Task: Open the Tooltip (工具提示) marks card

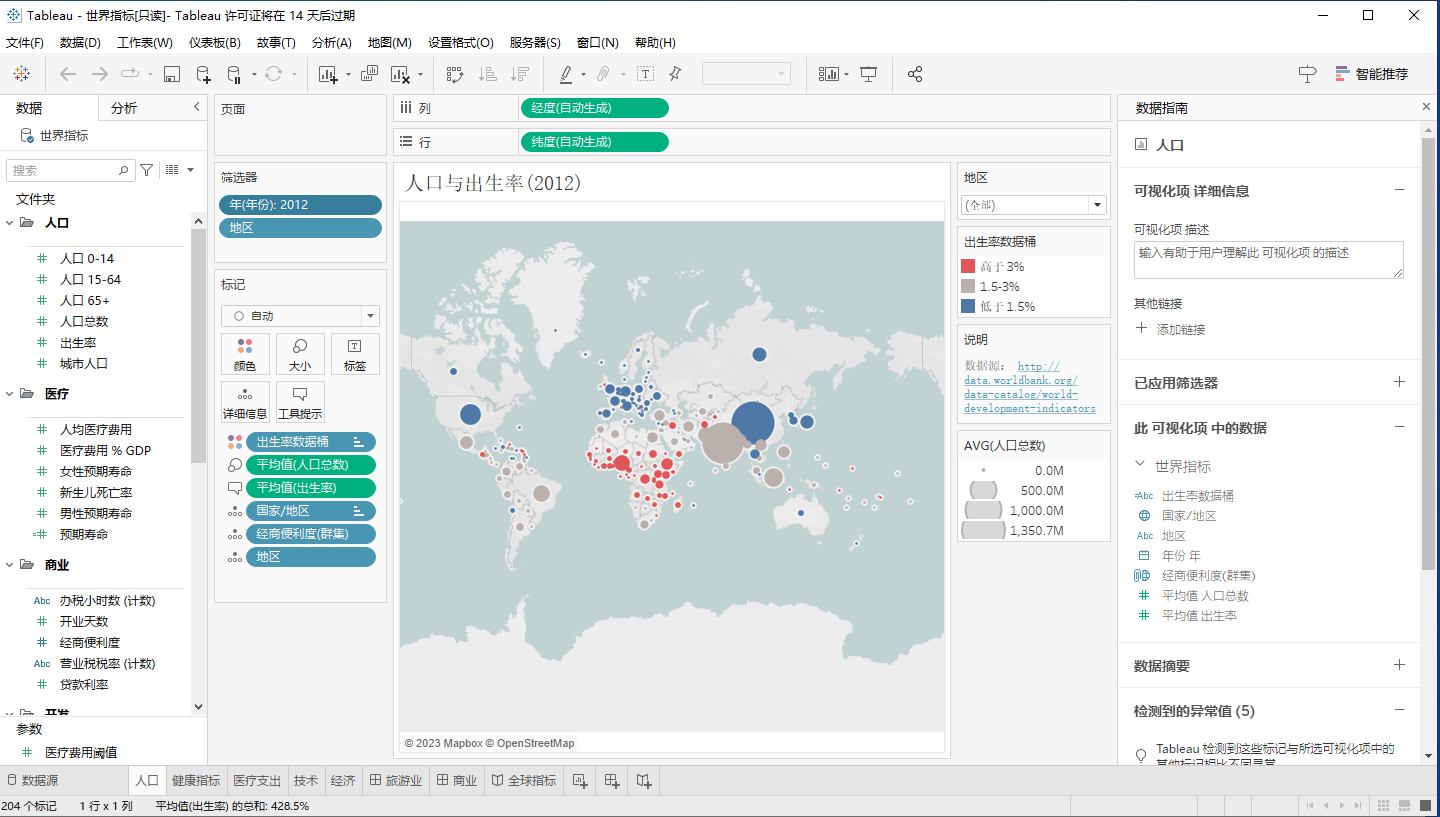Action: pos(300,402)
